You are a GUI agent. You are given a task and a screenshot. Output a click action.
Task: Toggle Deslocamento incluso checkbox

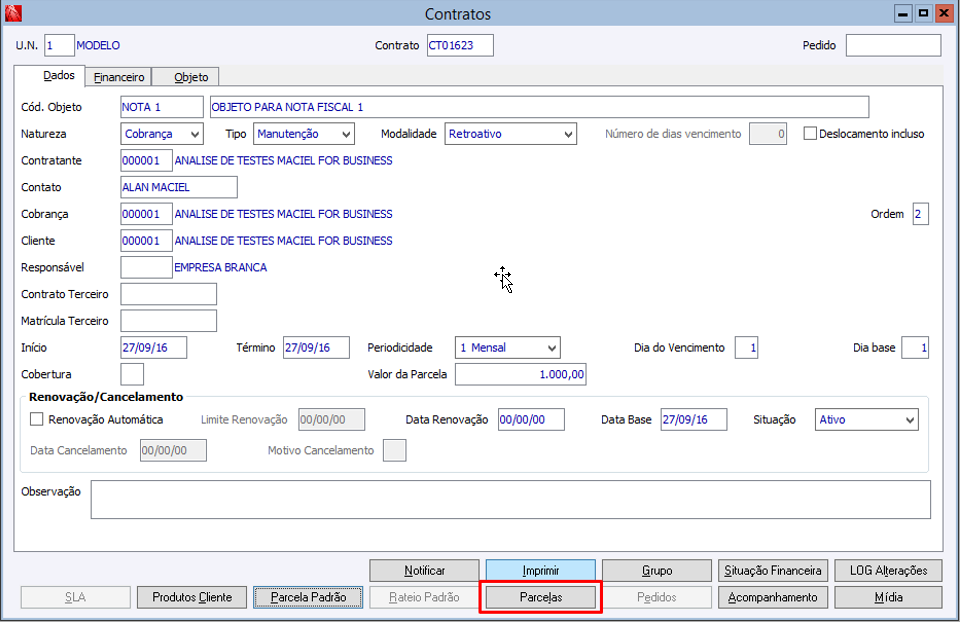coord(810,133)
